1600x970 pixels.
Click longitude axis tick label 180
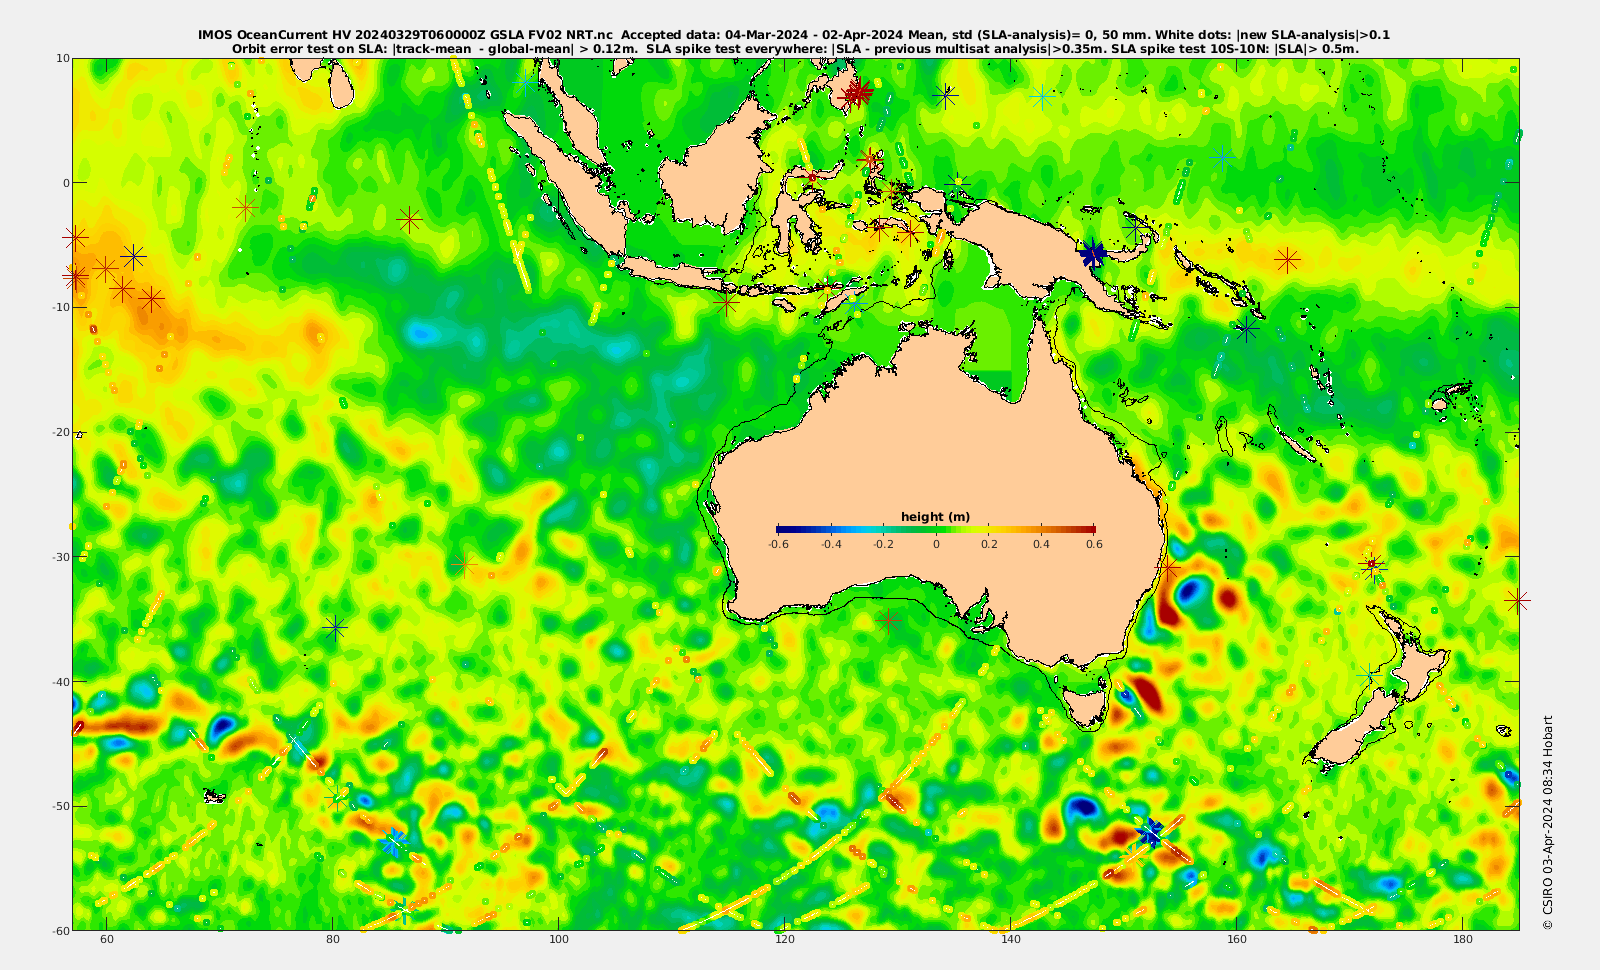click(1463, 940)
